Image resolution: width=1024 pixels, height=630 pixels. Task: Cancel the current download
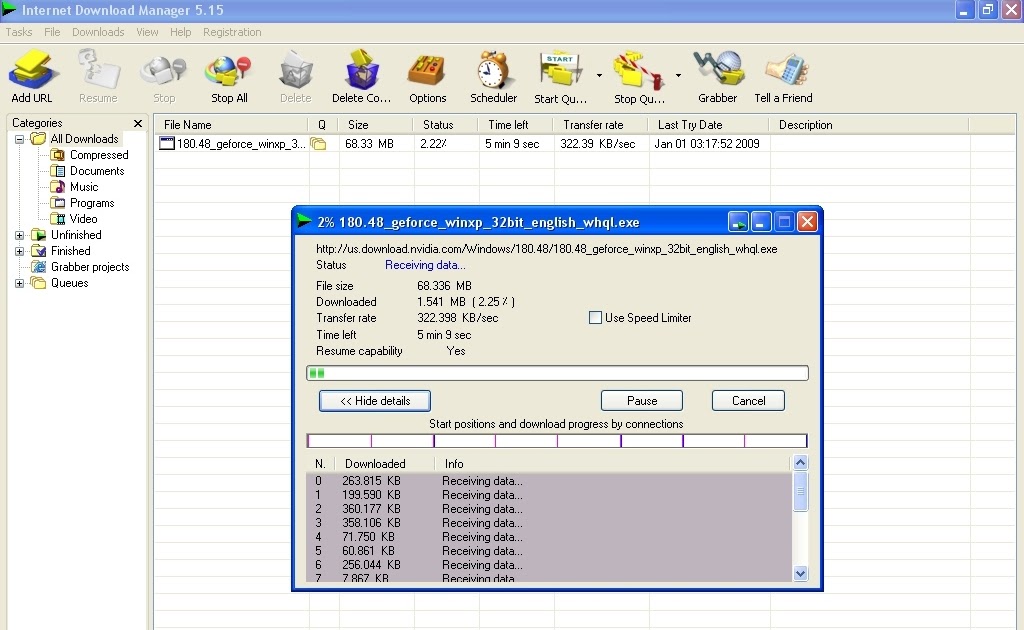[748, 401]
